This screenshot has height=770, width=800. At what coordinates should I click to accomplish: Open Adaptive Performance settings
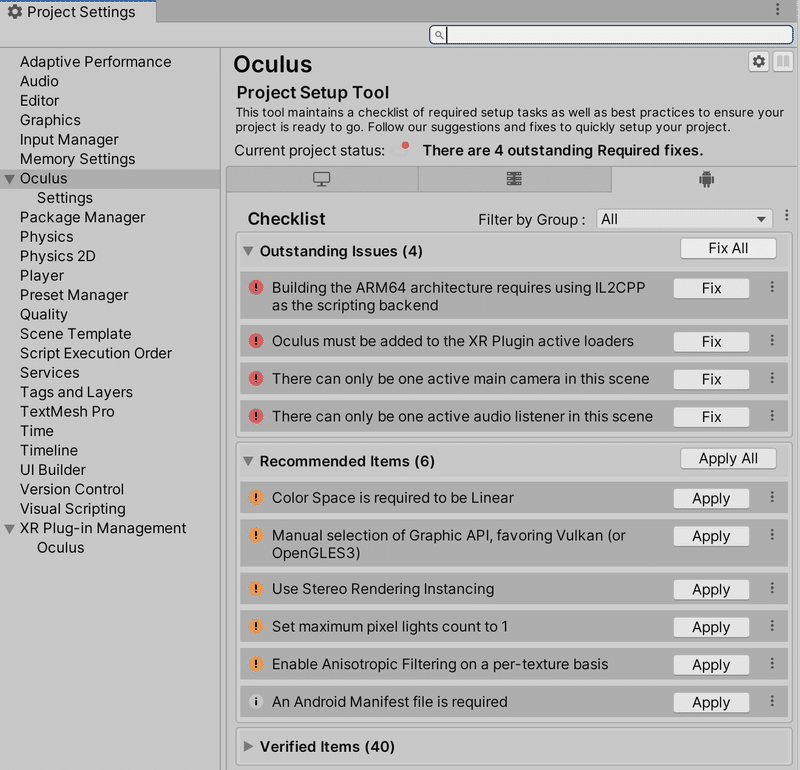95,62
